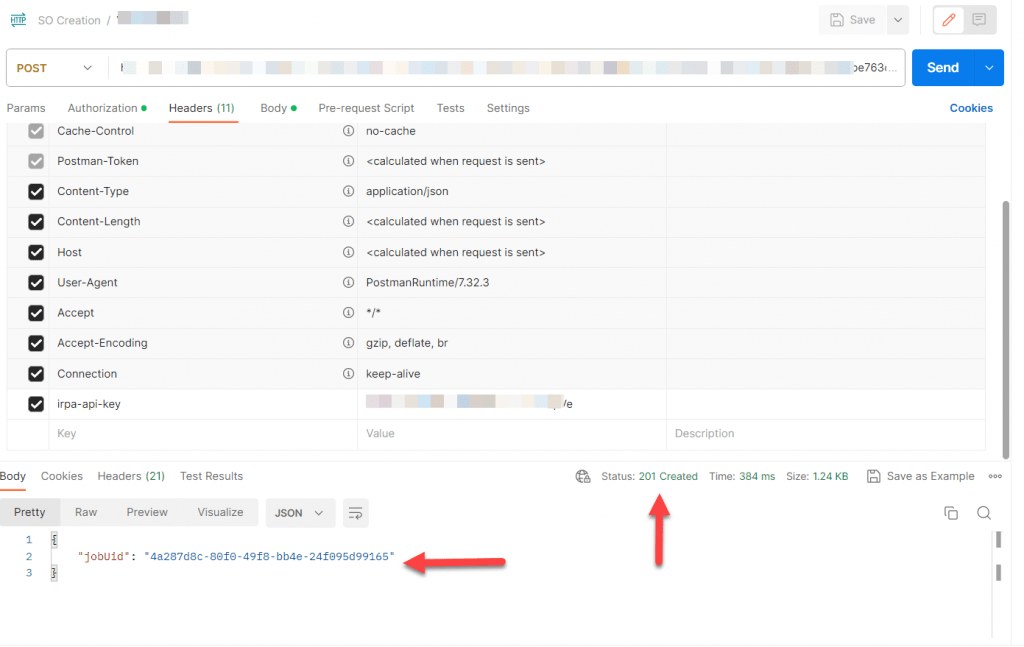Open the three-dots response options menu
Viewport: 1024px width, 647px height.
[995, 477]
